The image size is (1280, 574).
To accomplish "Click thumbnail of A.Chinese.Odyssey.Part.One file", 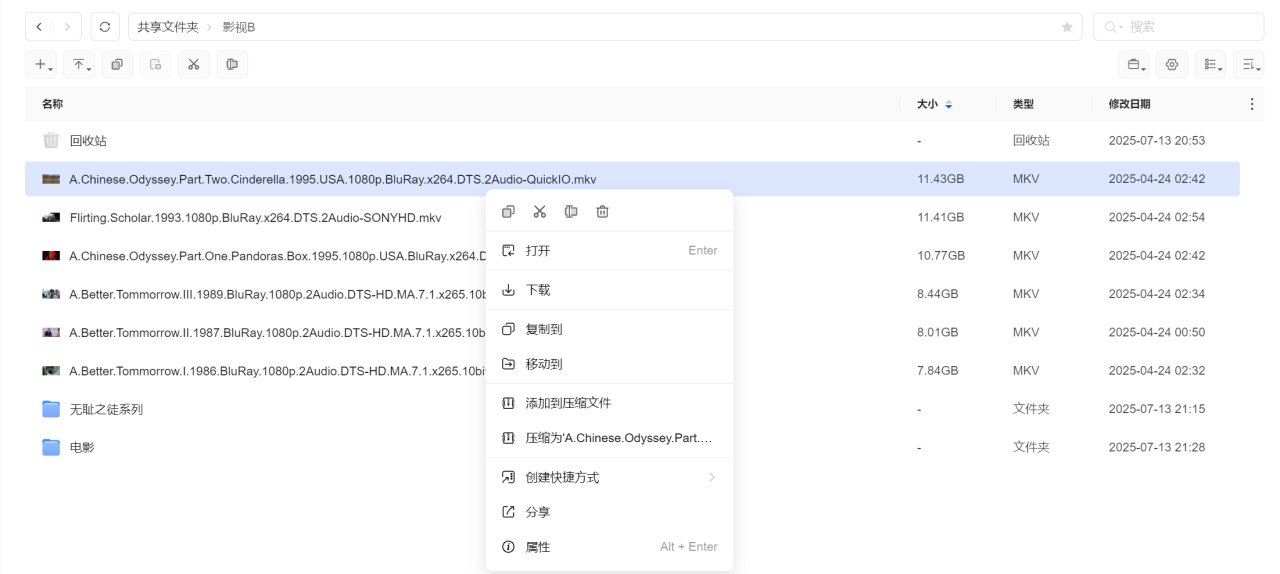I will [x=51, y=256].
